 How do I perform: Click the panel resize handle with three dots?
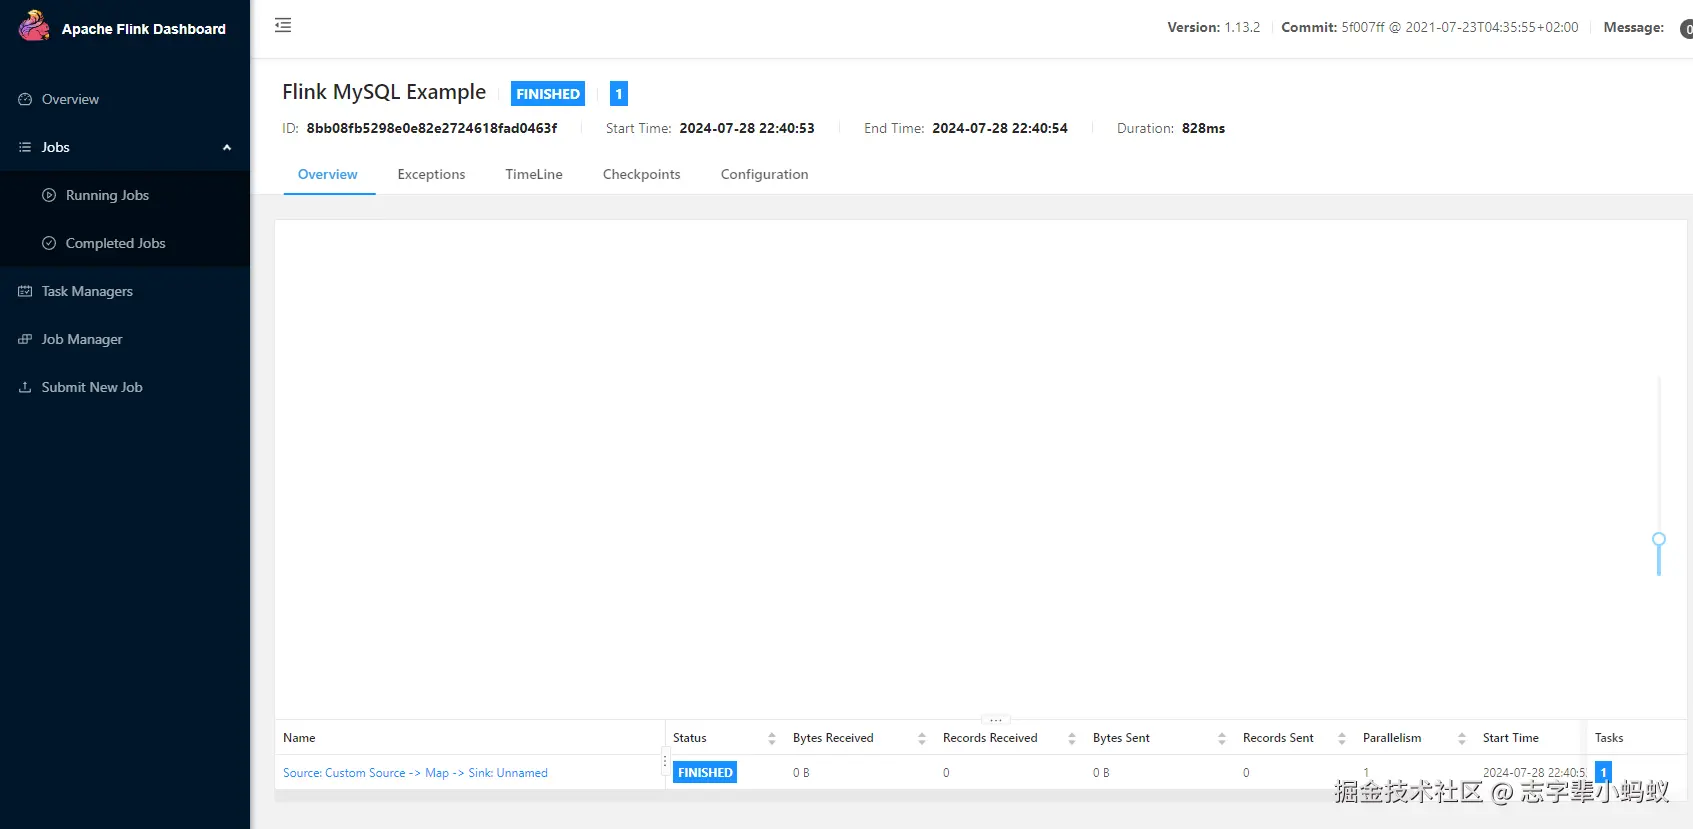(996, 720)
